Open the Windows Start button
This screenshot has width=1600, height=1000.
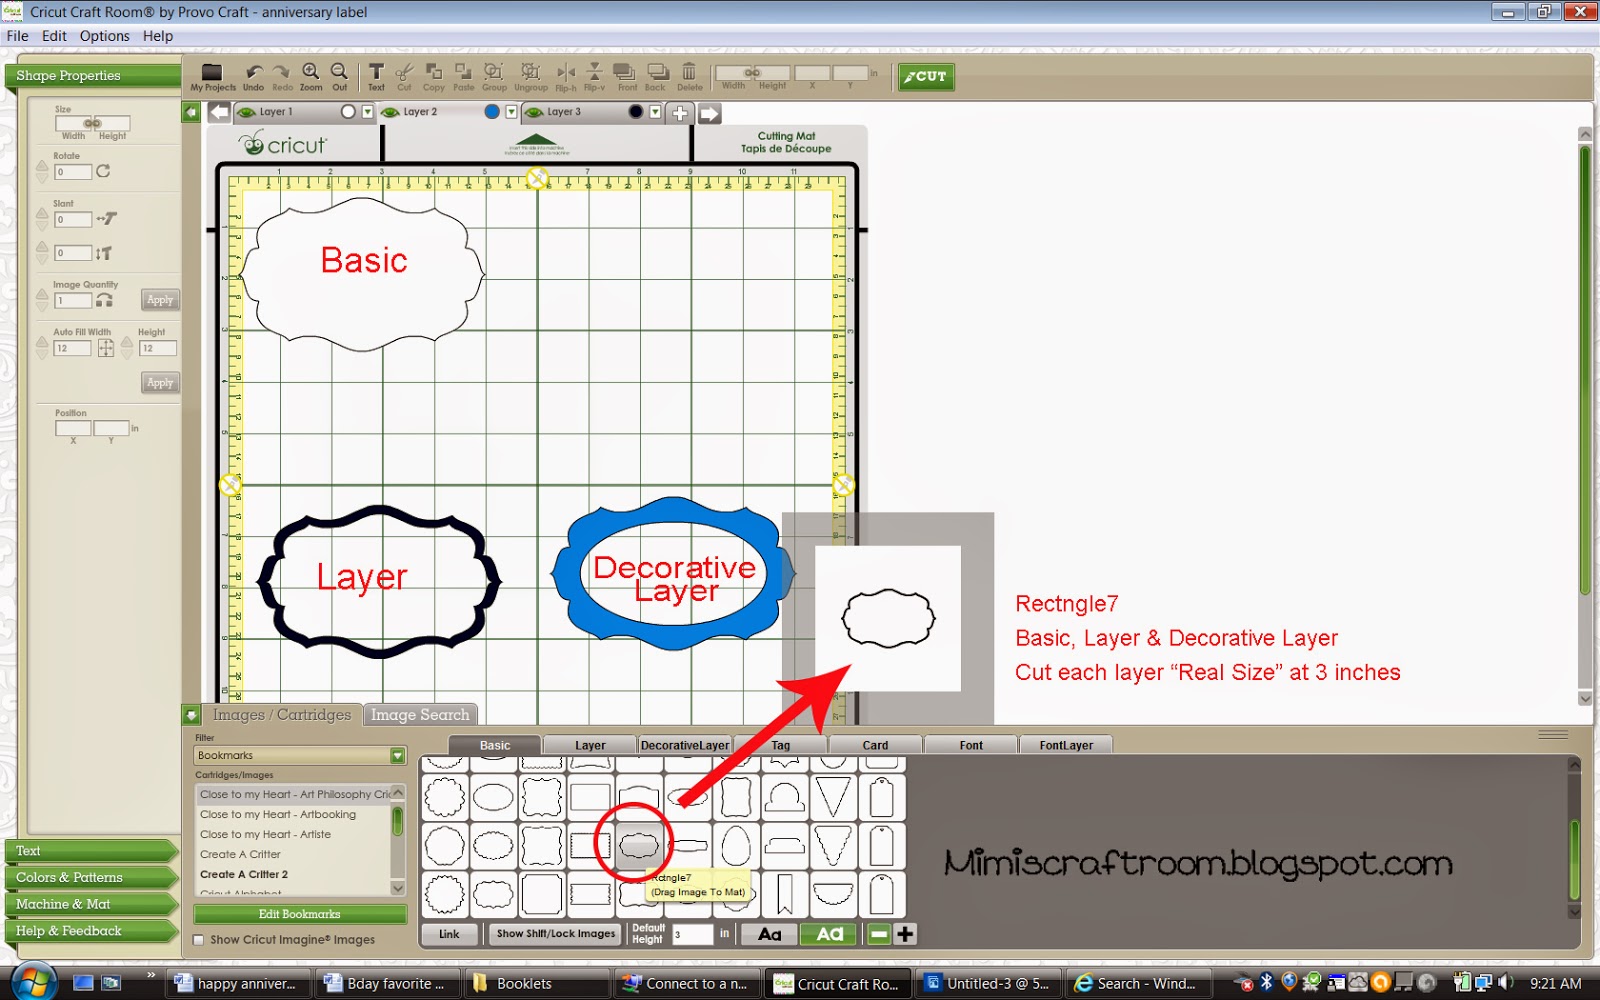[32, 982]
